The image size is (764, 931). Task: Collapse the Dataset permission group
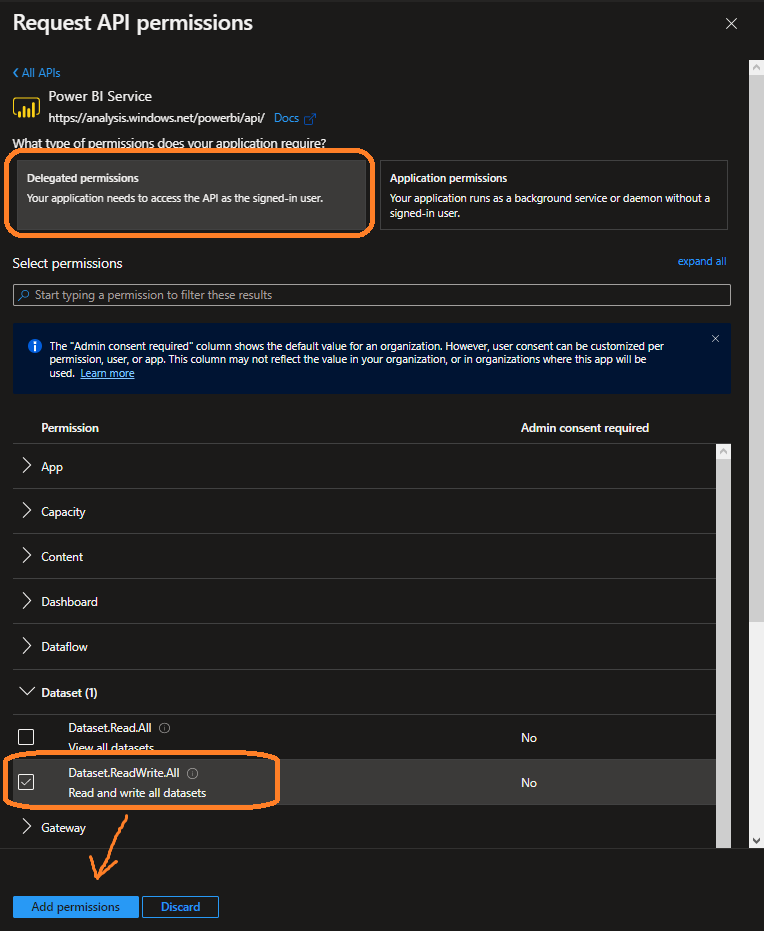click(x=27, y=692)
